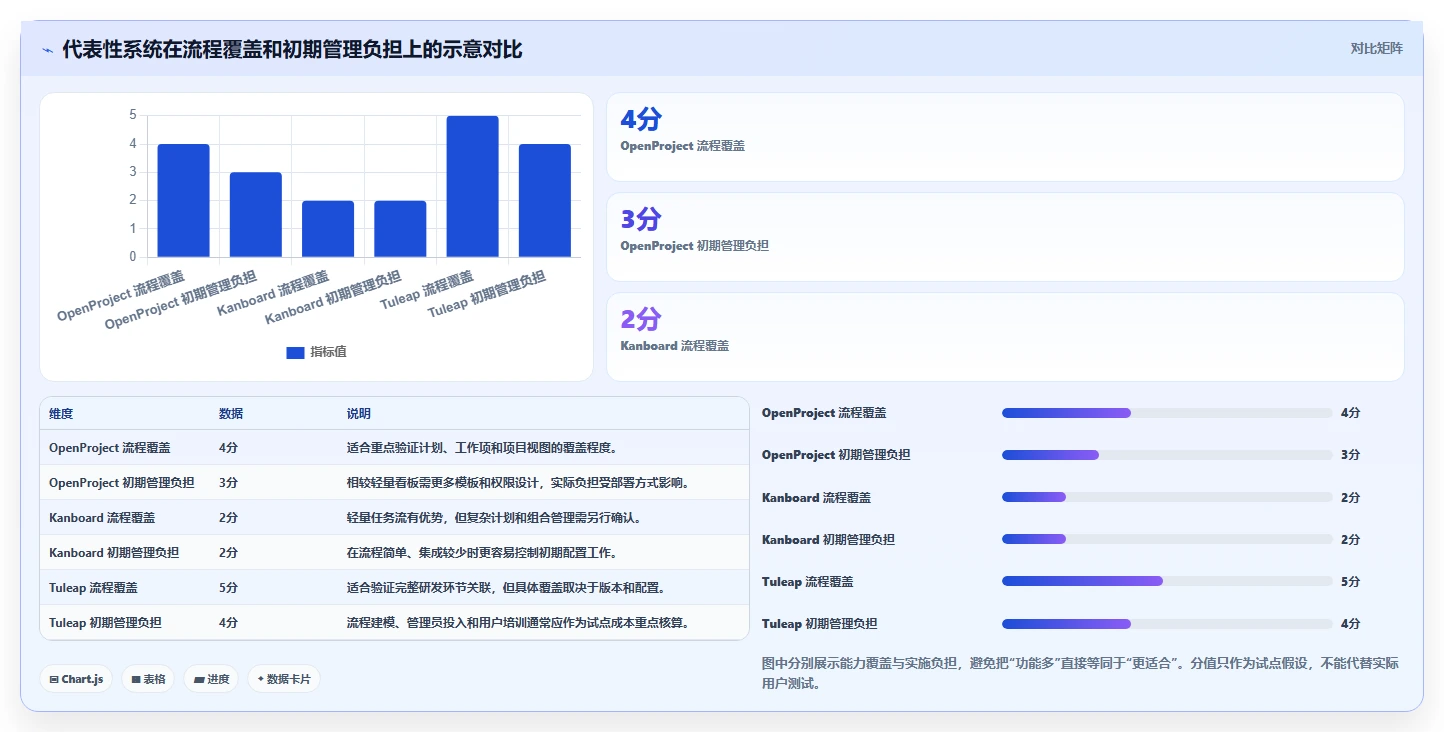Click the Tuleap 流程覆盖 progress bar
The width and height of the screenshot is (1444, 732).
(x=1167, y=581)
